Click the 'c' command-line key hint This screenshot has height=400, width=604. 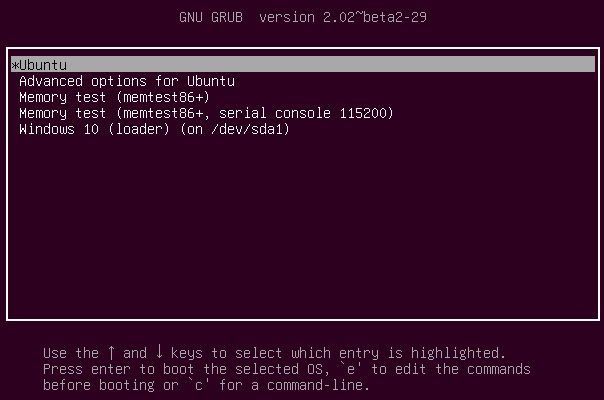tap(199, 385)
